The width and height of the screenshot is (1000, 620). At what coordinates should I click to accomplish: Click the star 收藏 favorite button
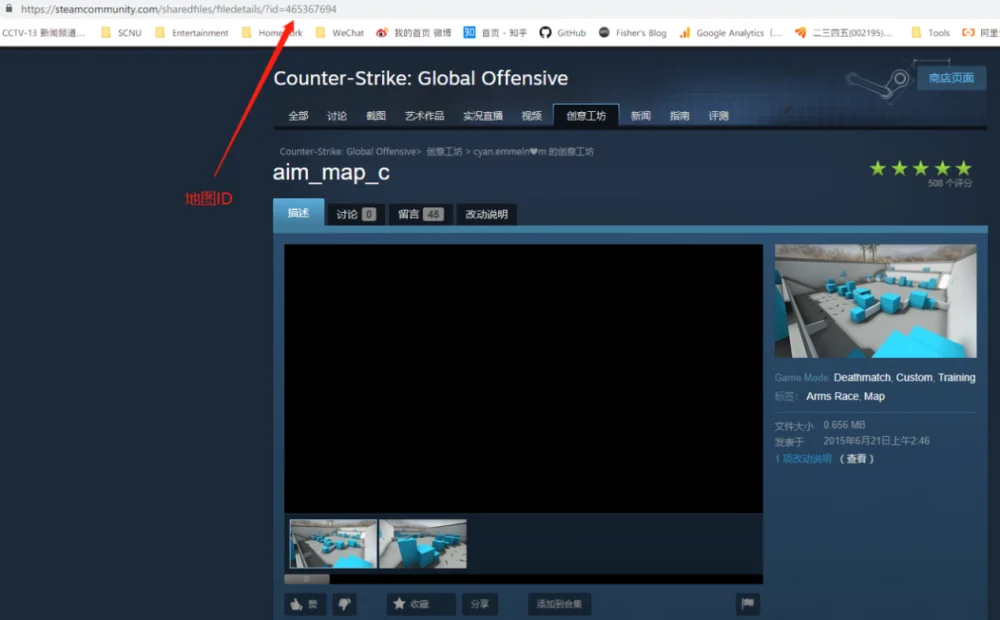421,603
